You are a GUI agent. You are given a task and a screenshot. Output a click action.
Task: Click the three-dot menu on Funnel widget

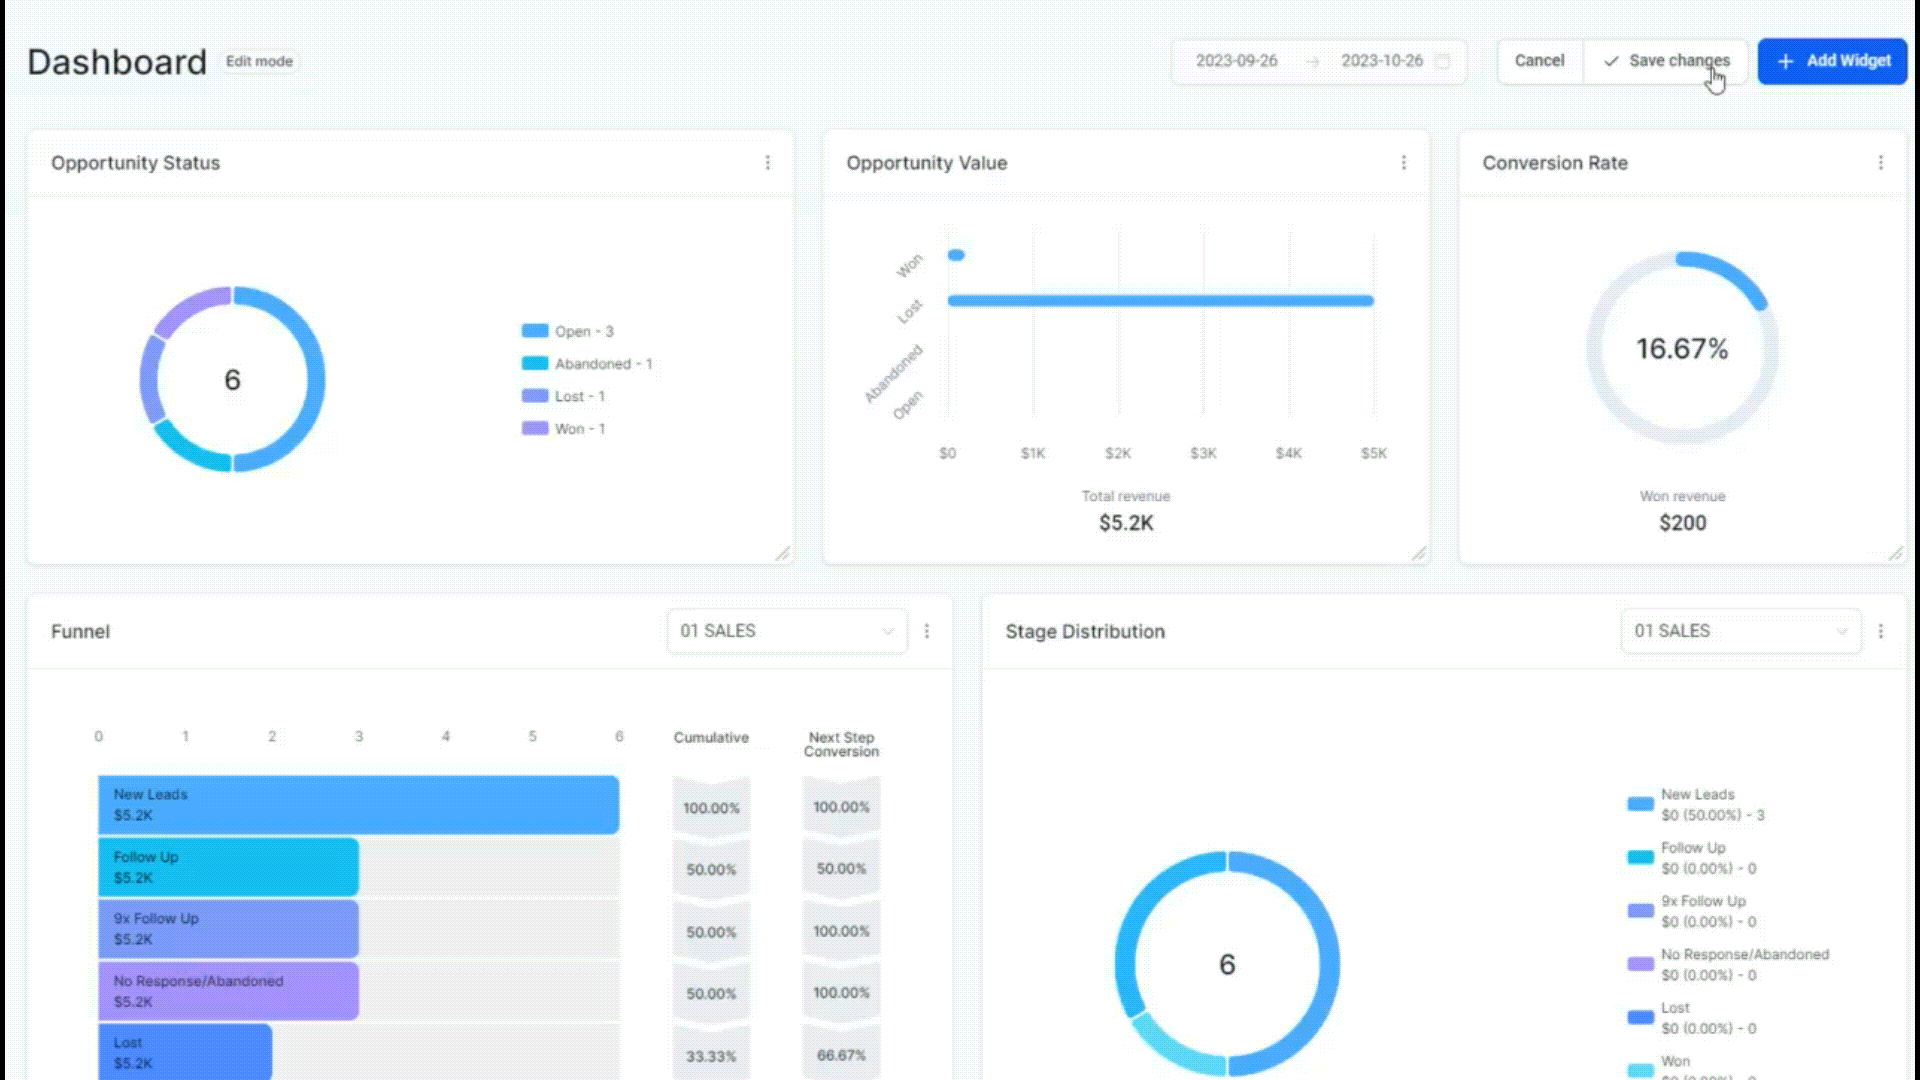click(927, 630)
